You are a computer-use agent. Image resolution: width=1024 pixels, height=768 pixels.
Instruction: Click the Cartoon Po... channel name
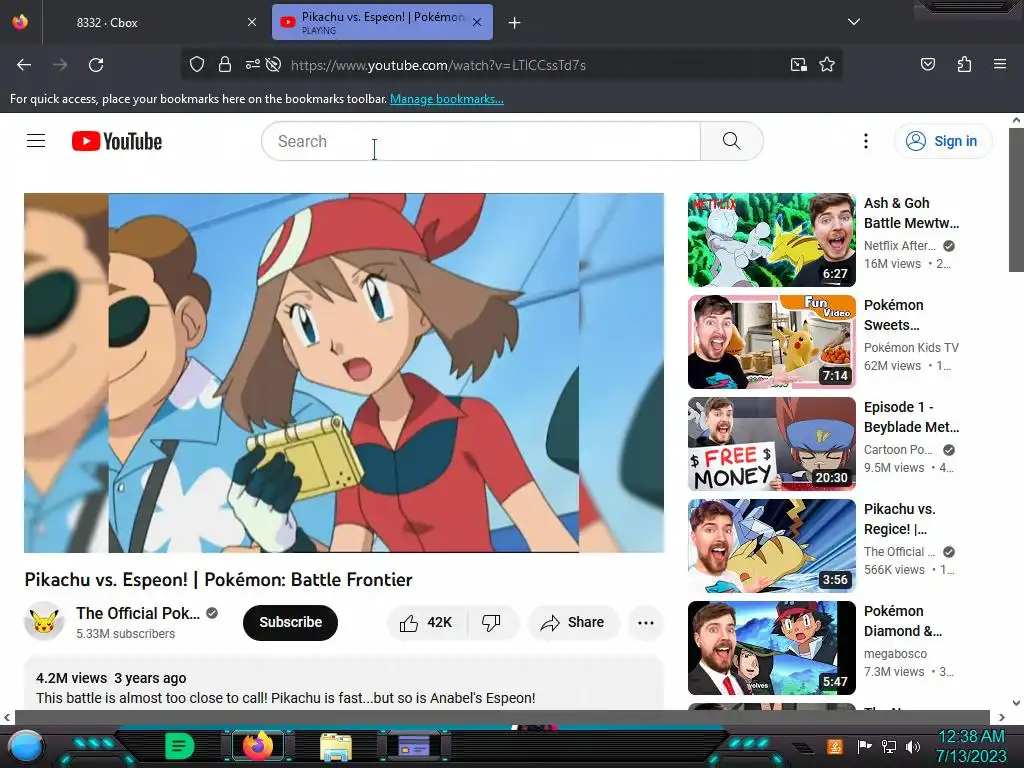pos(899,449)
